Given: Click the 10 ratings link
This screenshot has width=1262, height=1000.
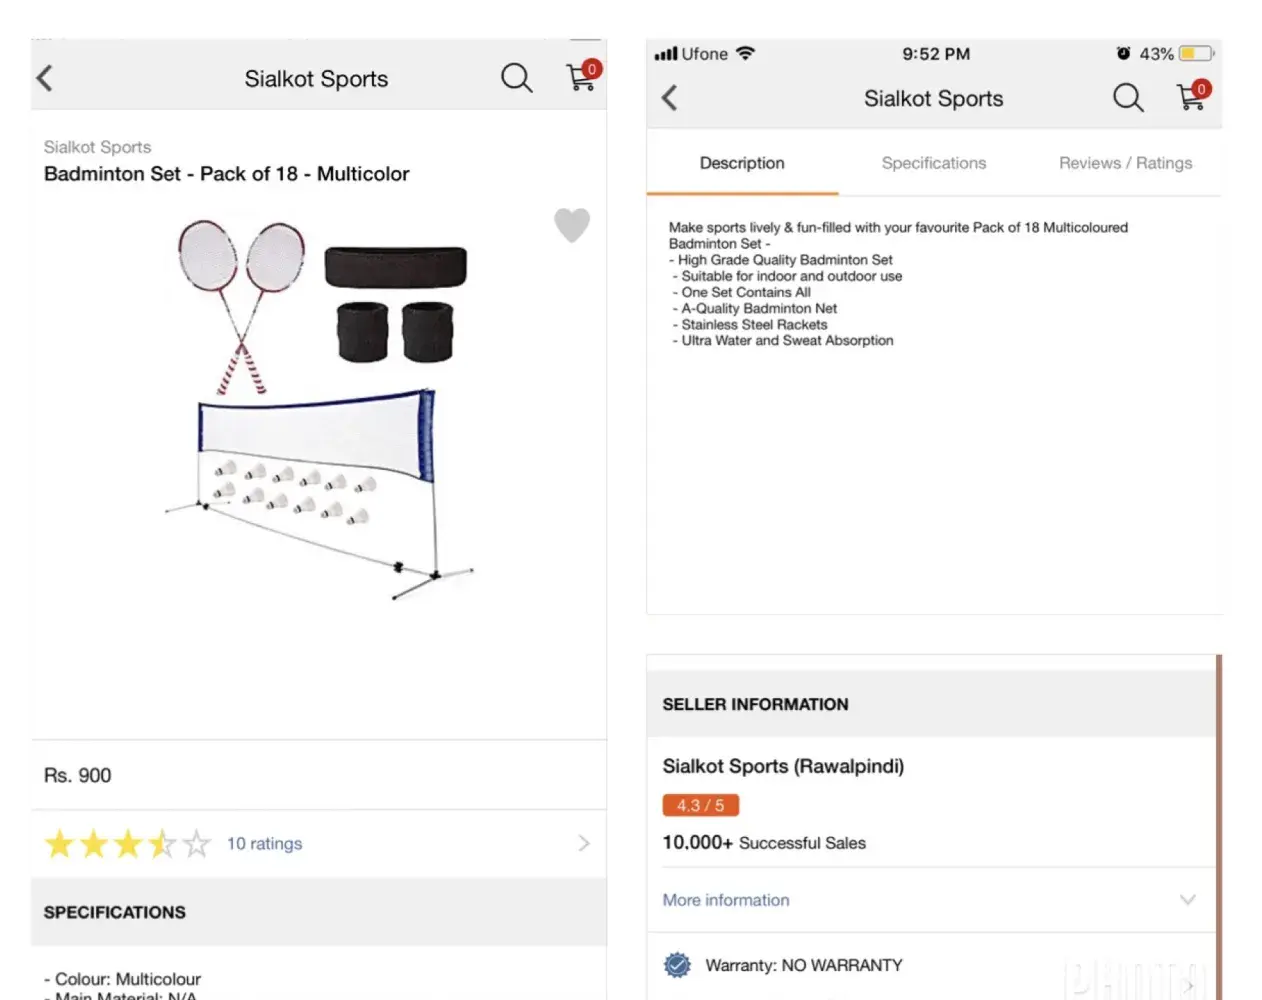Looking at the screenshot, I should 264,844.
